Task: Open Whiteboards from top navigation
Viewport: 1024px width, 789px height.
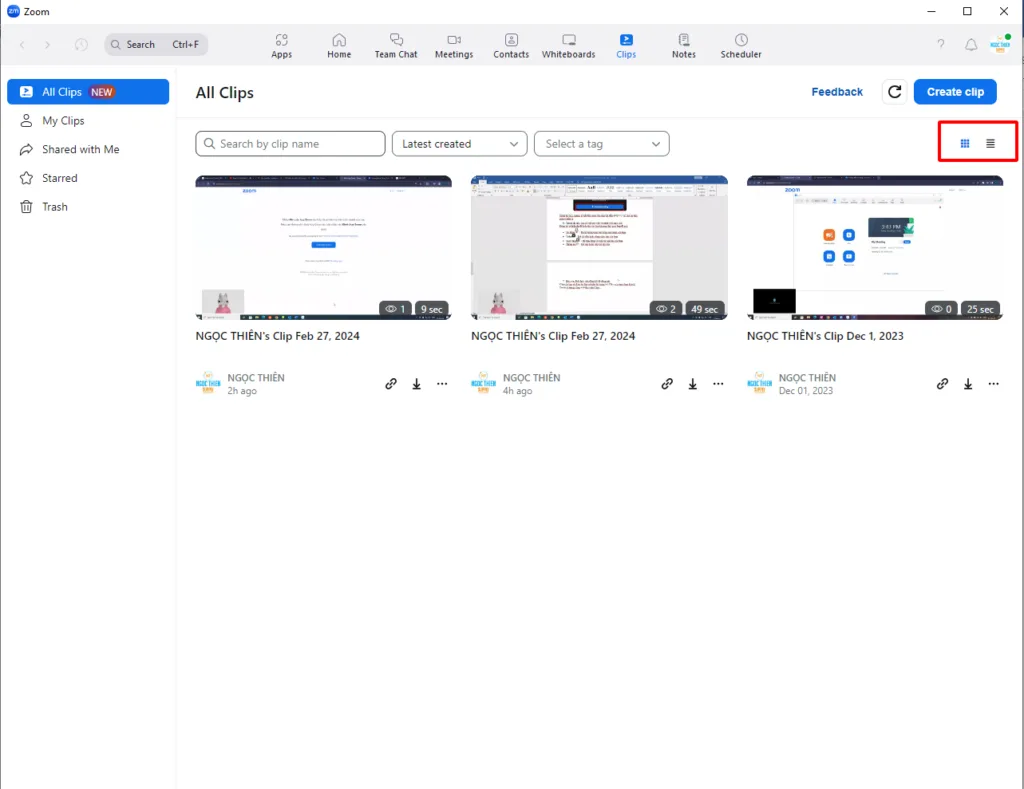Action: click(568, 45)
